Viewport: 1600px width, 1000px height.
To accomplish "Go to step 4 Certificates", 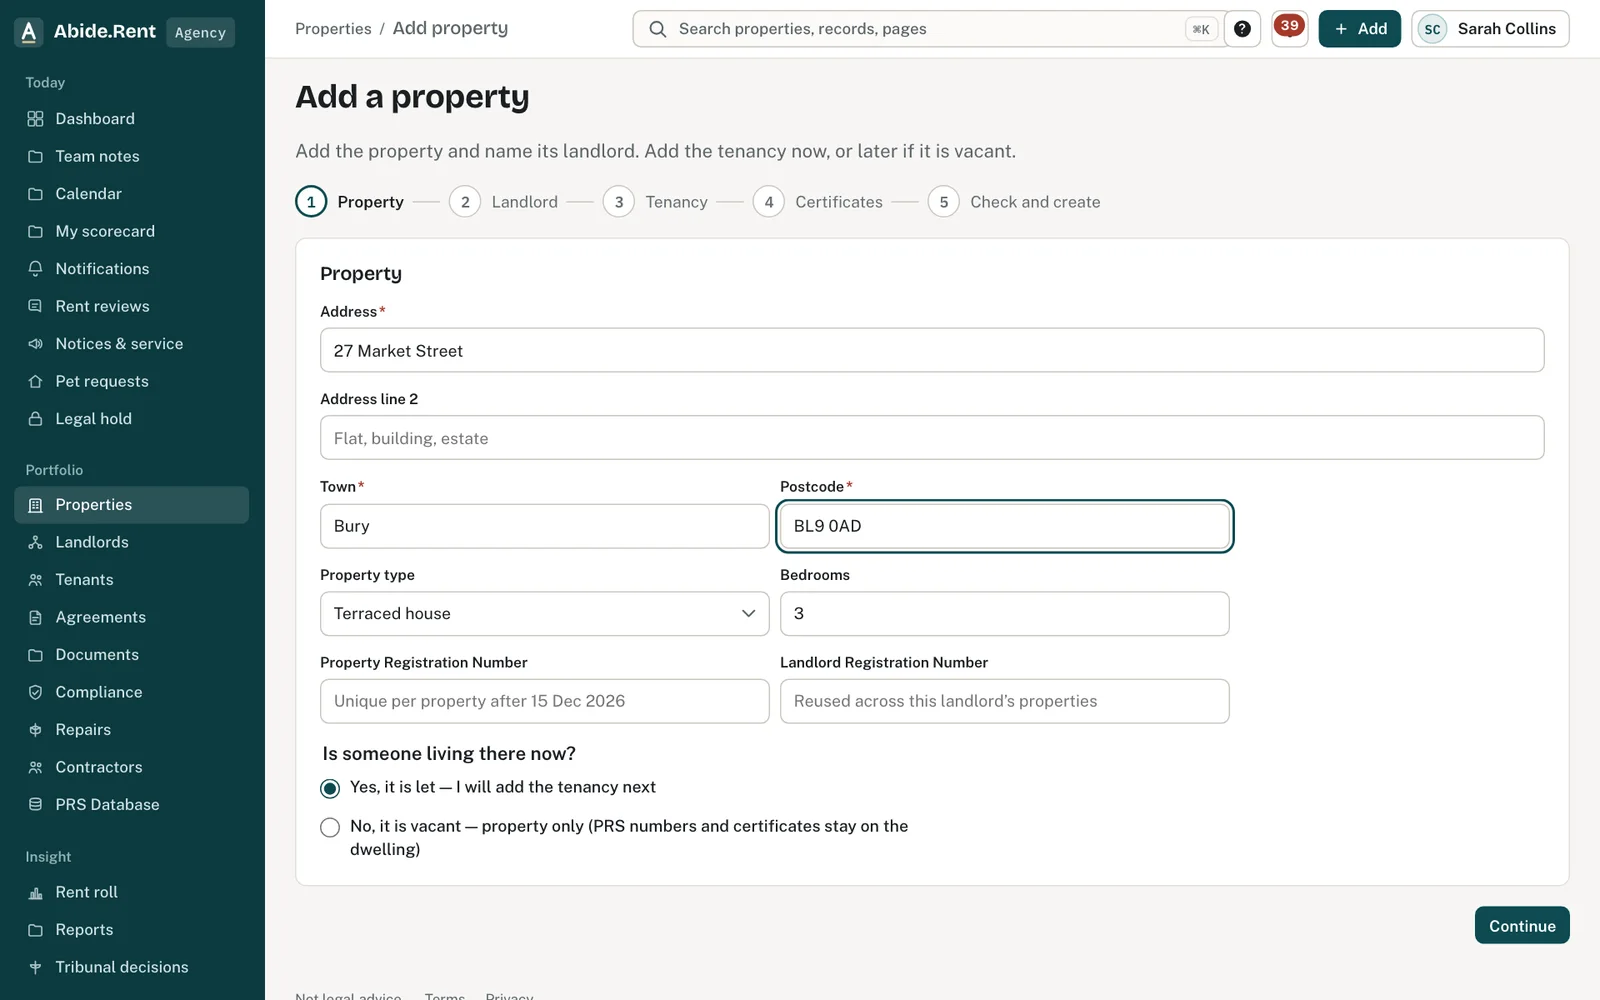I will (x=818, y=202).
